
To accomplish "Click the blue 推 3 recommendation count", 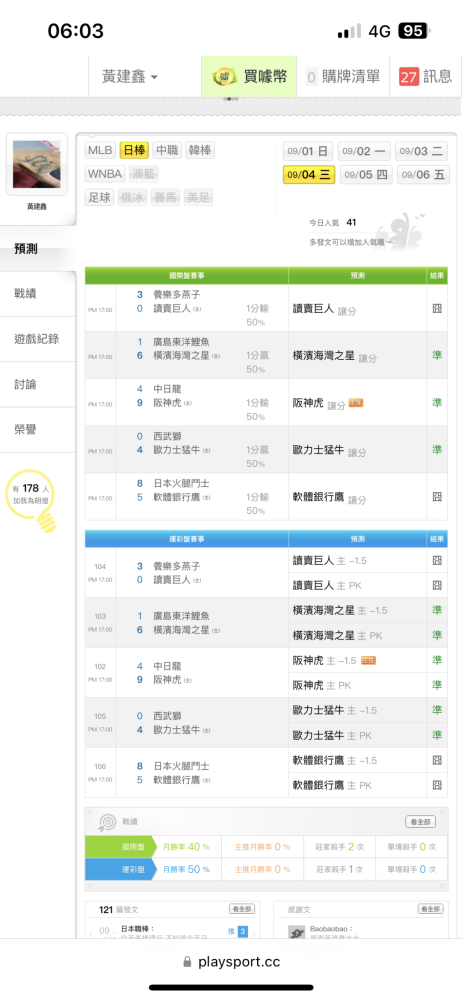I will (238, 932).
